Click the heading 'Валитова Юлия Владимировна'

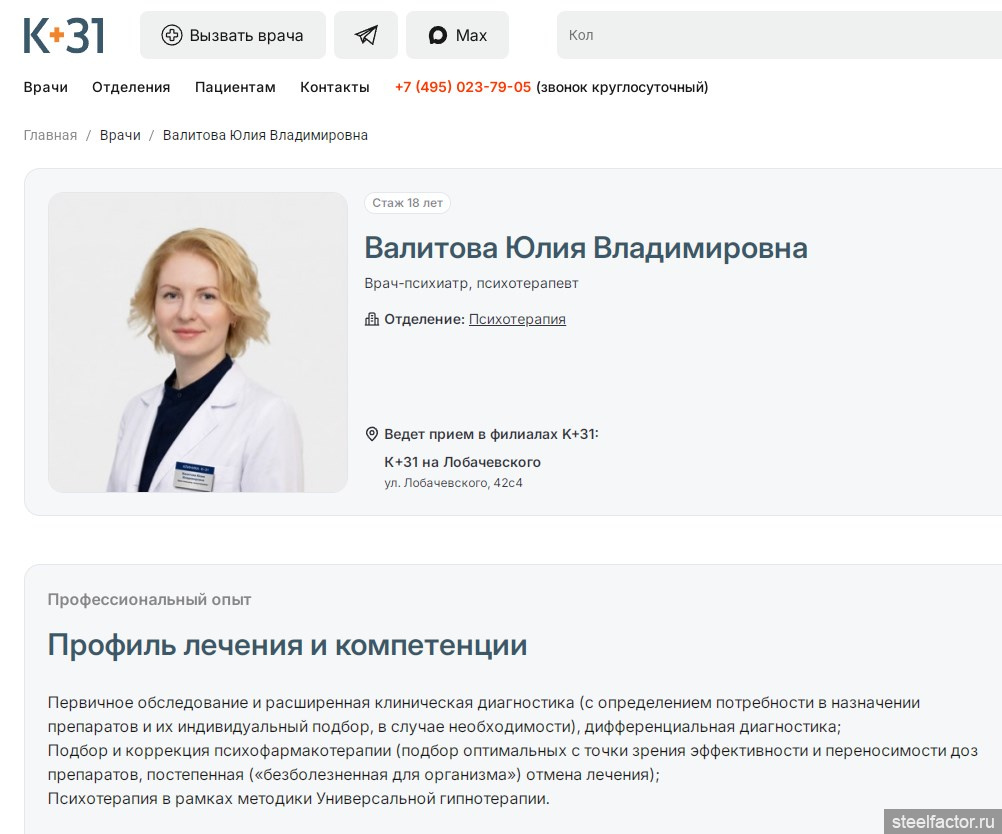(585, 247)
